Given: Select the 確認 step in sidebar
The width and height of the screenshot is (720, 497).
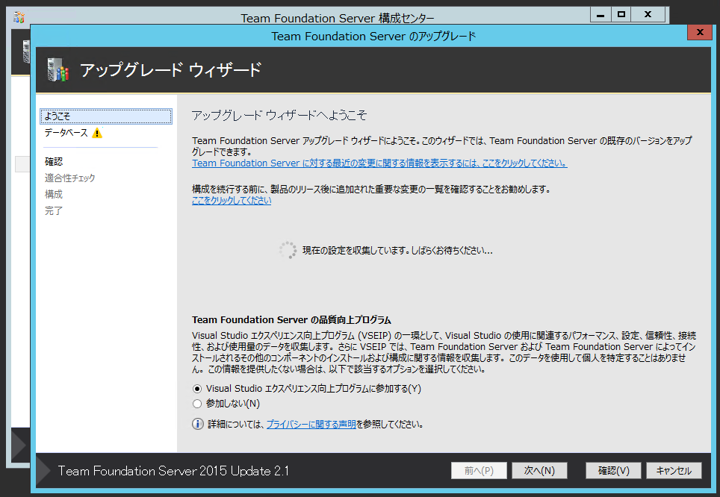Looking at the screenshot, I should click(x=54, y=162).
